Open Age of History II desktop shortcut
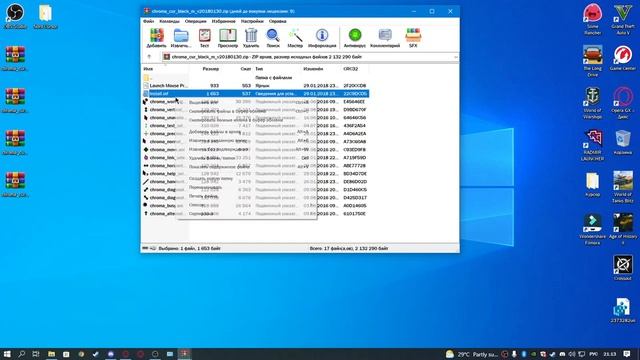 coord(623,229)
